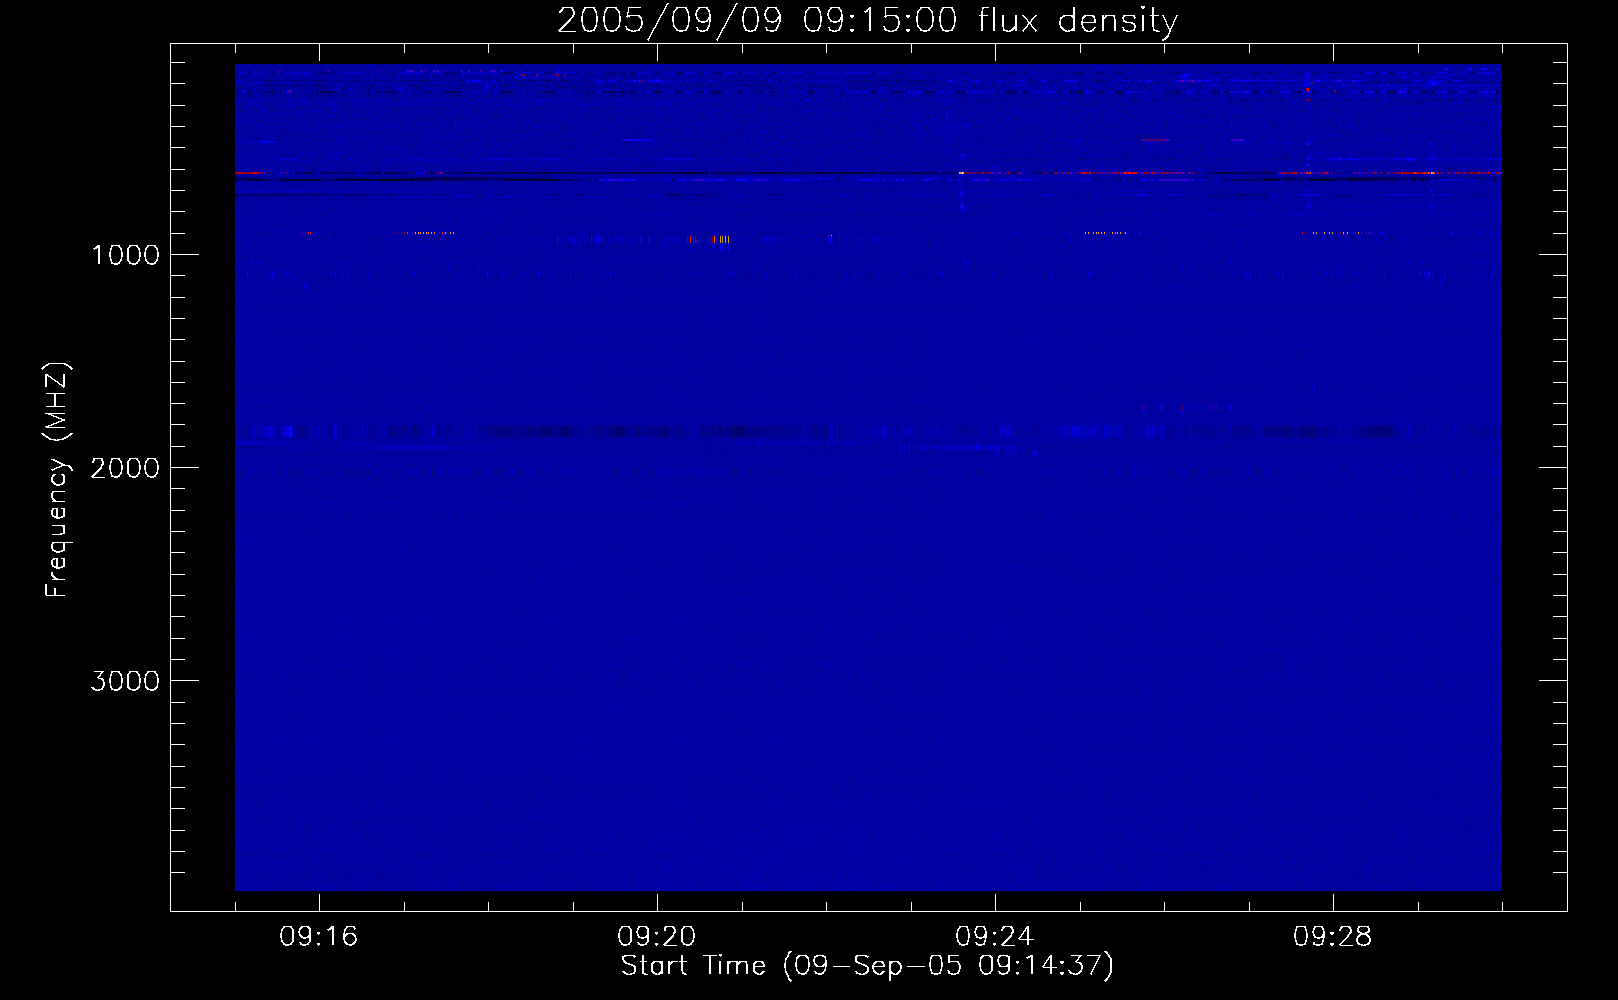This screenshot has height=1000, width=1618.
Task: Click the 09:16 time tick label
Action: 319,936
